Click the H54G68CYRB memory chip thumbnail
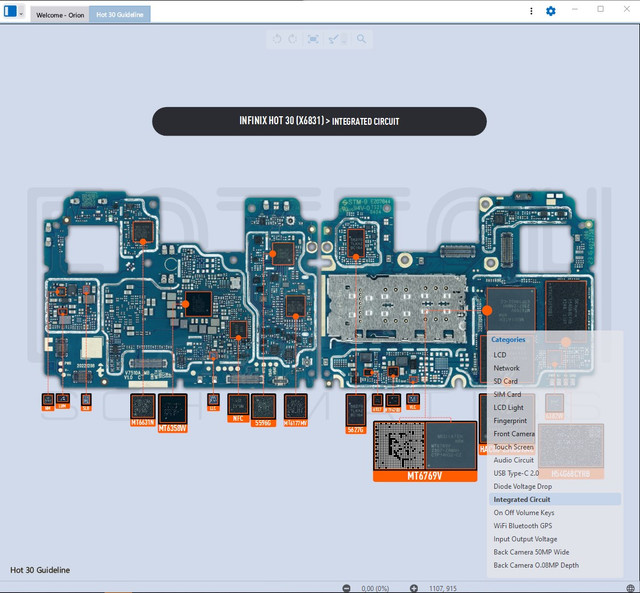The height and width of the screenshot is (593, 640). tap(571, 451)
